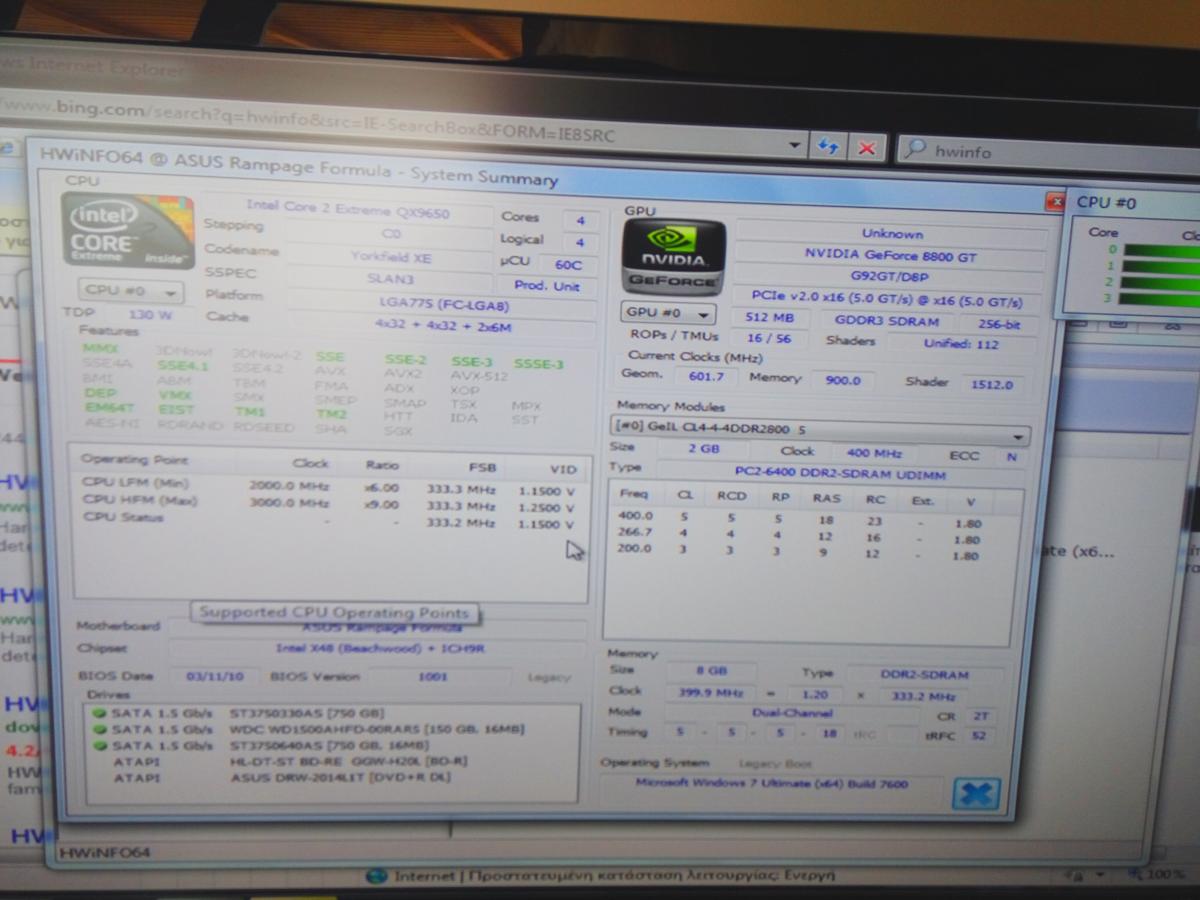Image resolution: width=1200 pixels, height=900 pixels.
Task: Click the NVIDIA GeForce 8800 GT name field
Action: (x=891, y=254)
